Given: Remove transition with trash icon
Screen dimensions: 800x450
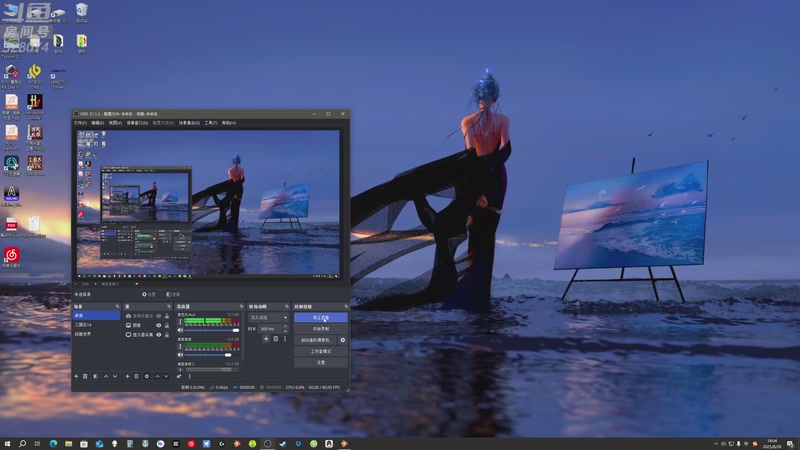Looking at the screenshot, I should [276, 339].
